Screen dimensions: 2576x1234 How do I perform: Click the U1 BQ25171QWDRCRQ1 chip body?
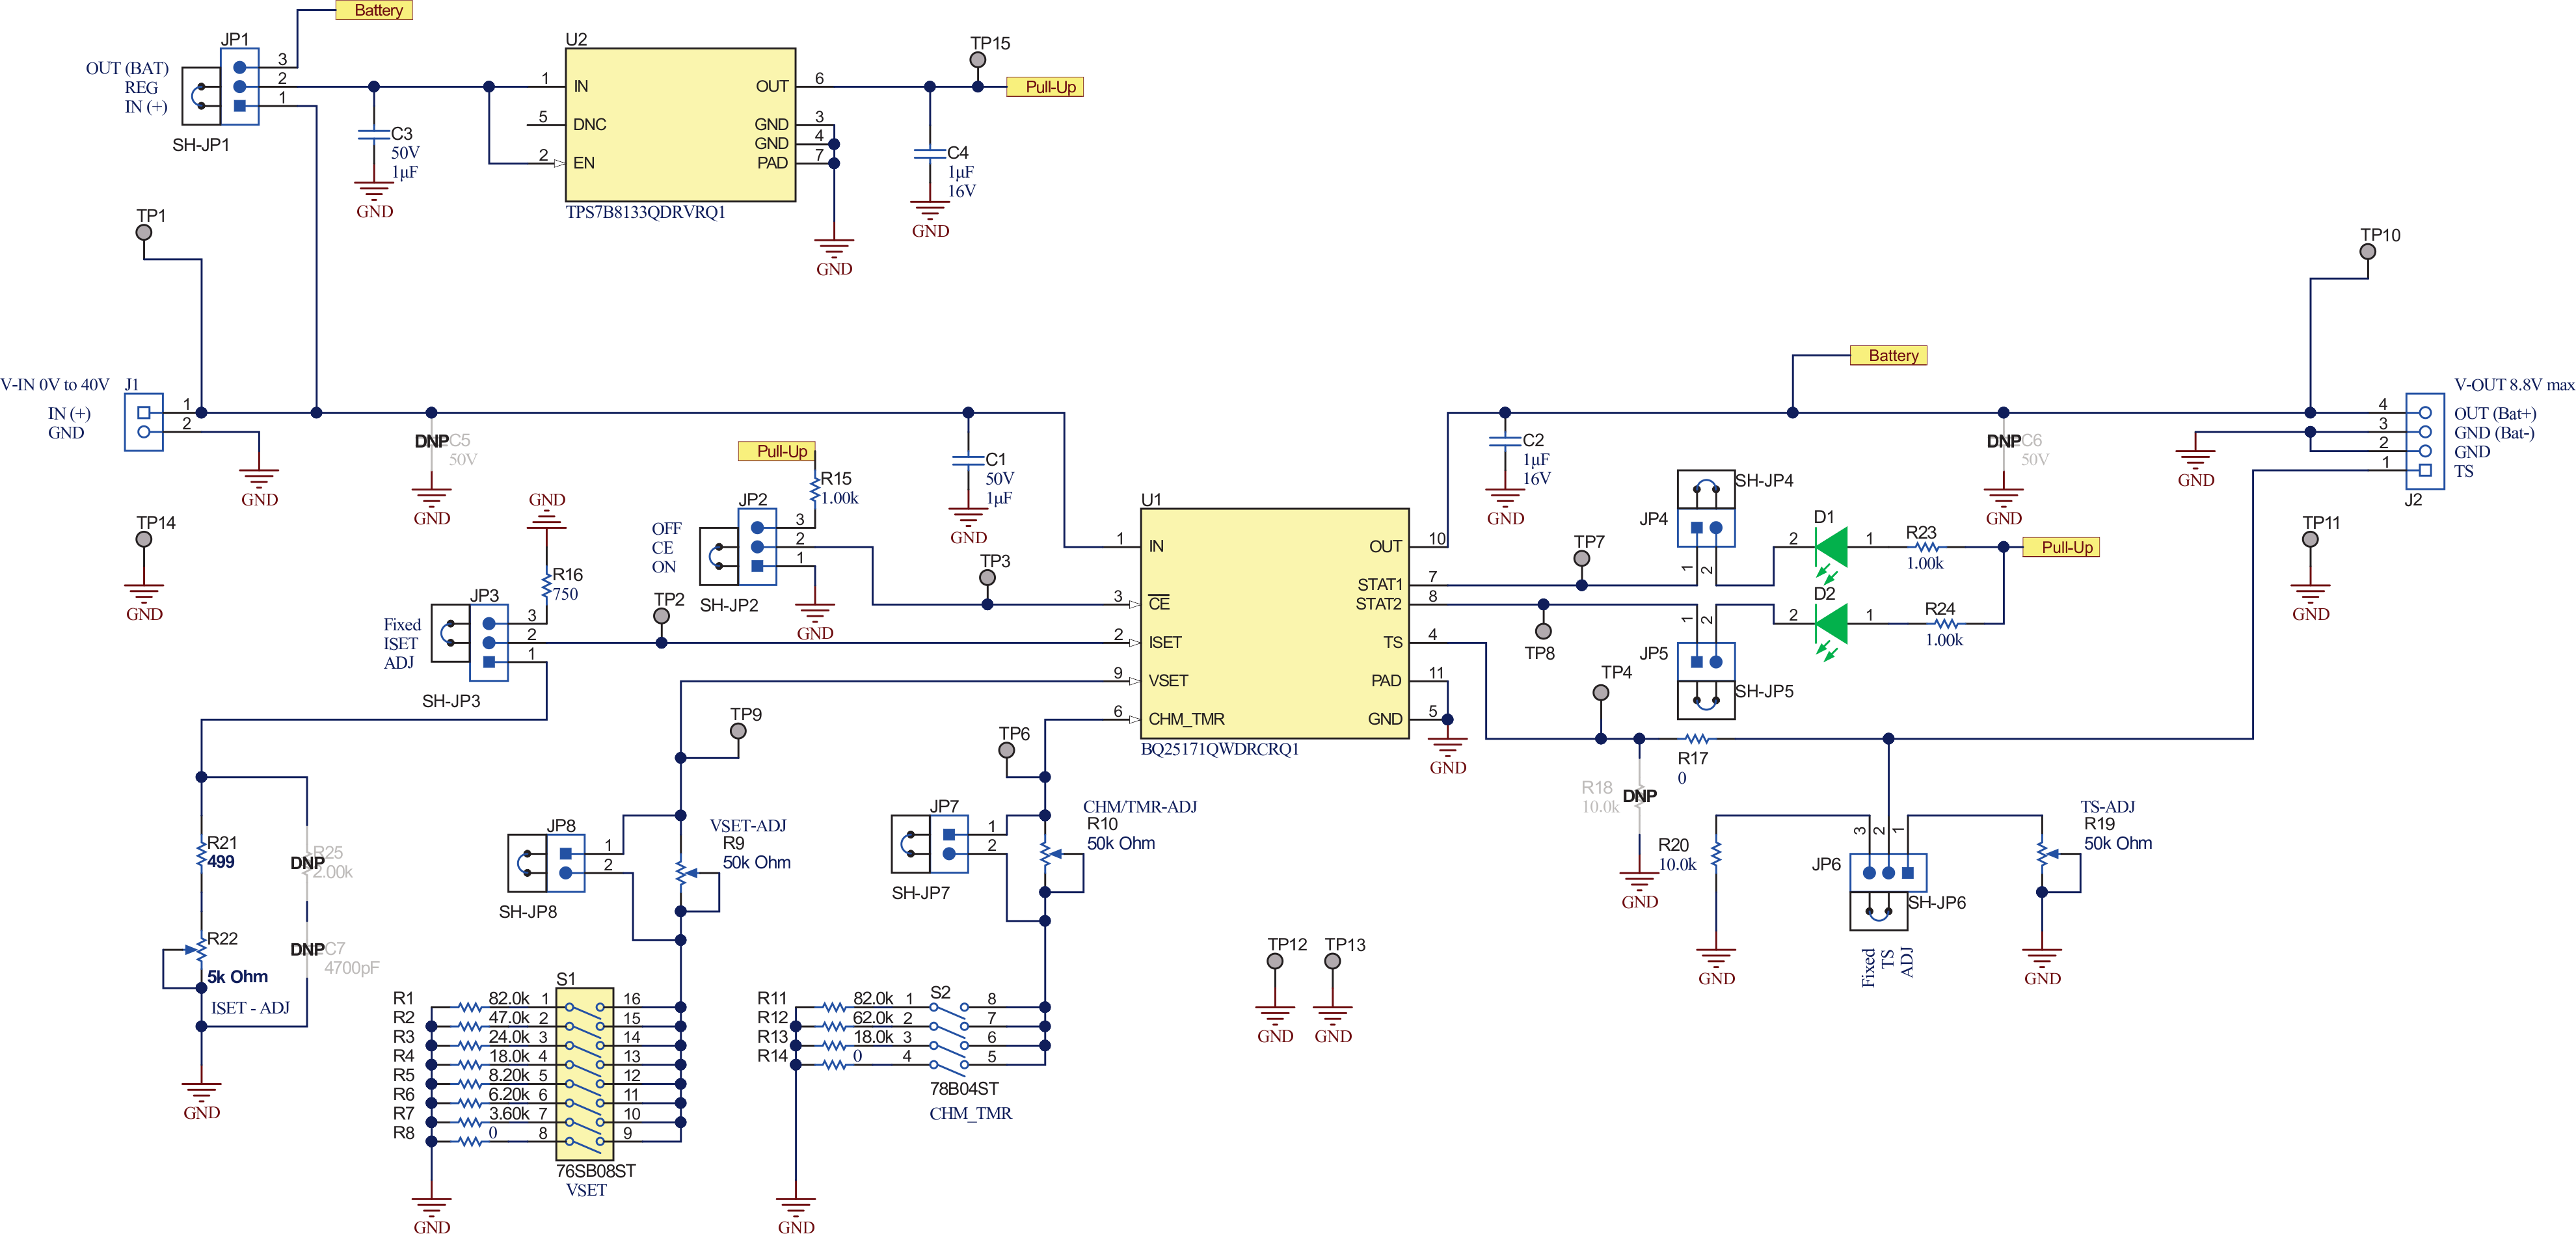point(1275,624)
